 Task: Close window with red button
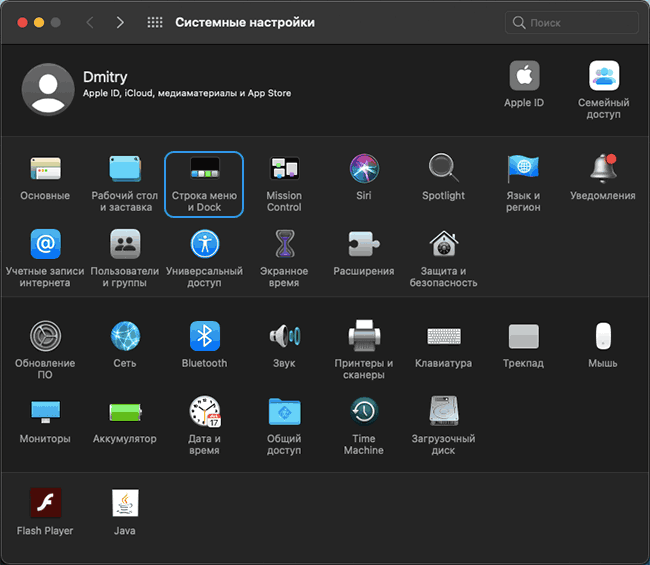22,22
